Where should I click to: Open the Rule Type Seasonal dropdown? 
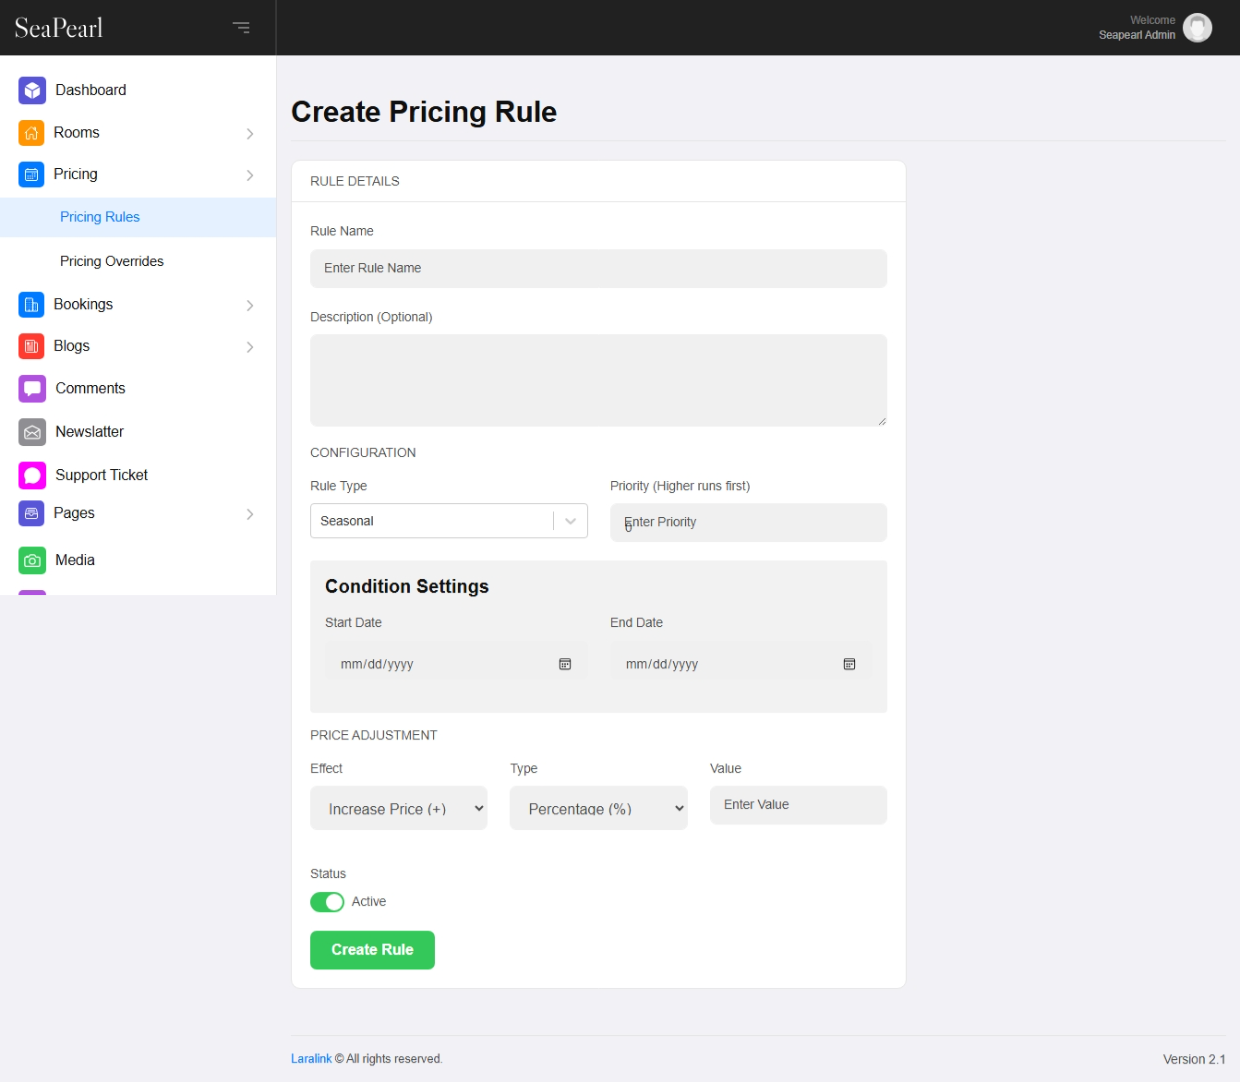point(448,521)
